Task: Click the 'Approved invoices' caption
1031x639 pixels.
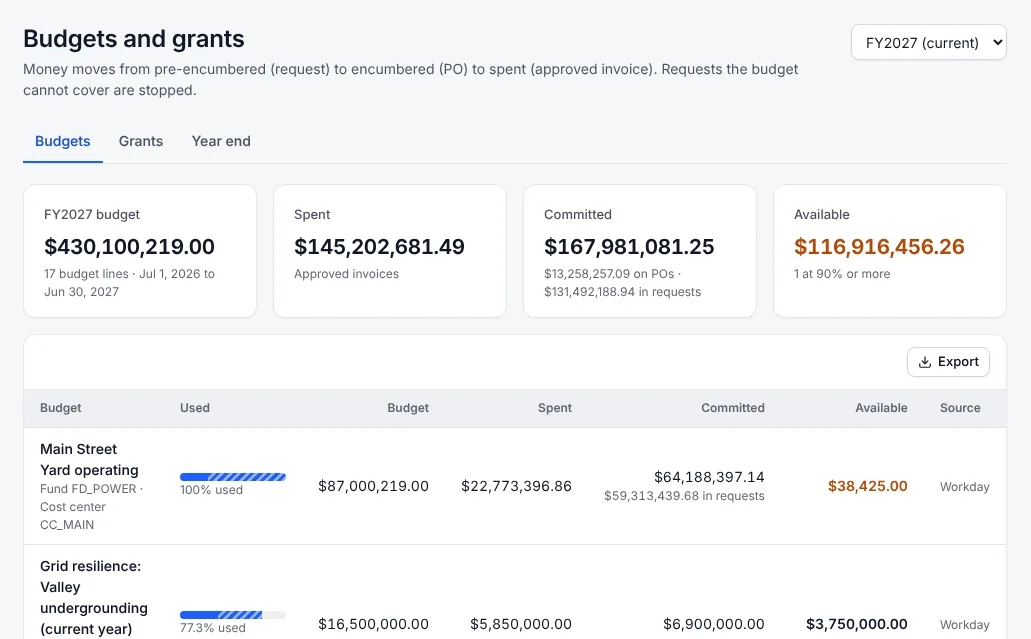Action: [x=347, y=274]
